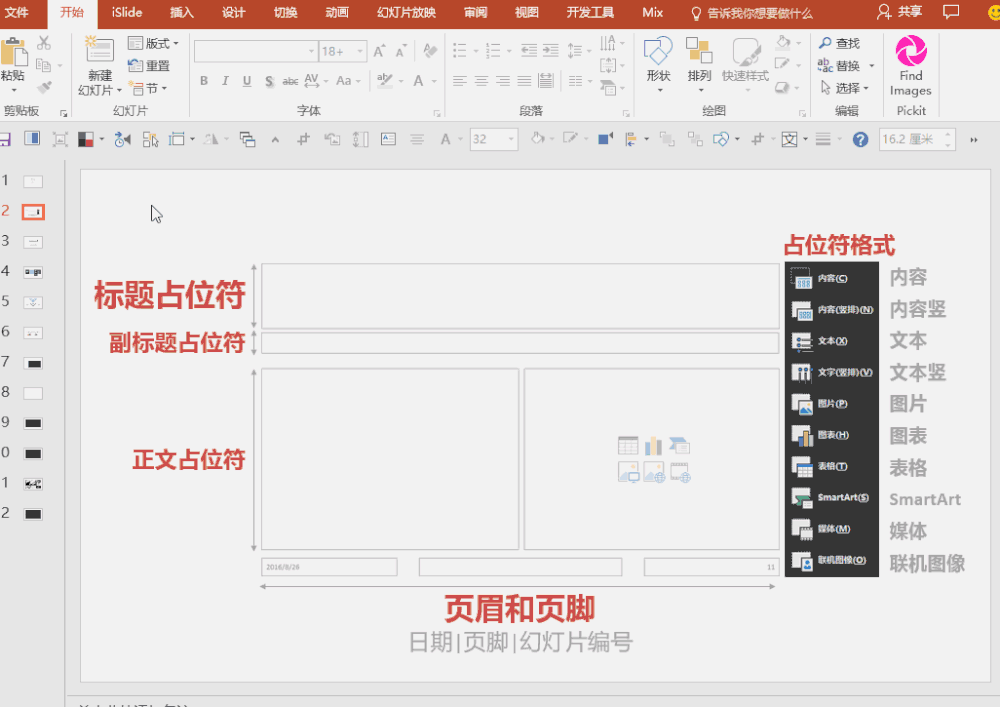Click the 共享 share button
This screenshot has height=707, width=1000.
point(899,12)
